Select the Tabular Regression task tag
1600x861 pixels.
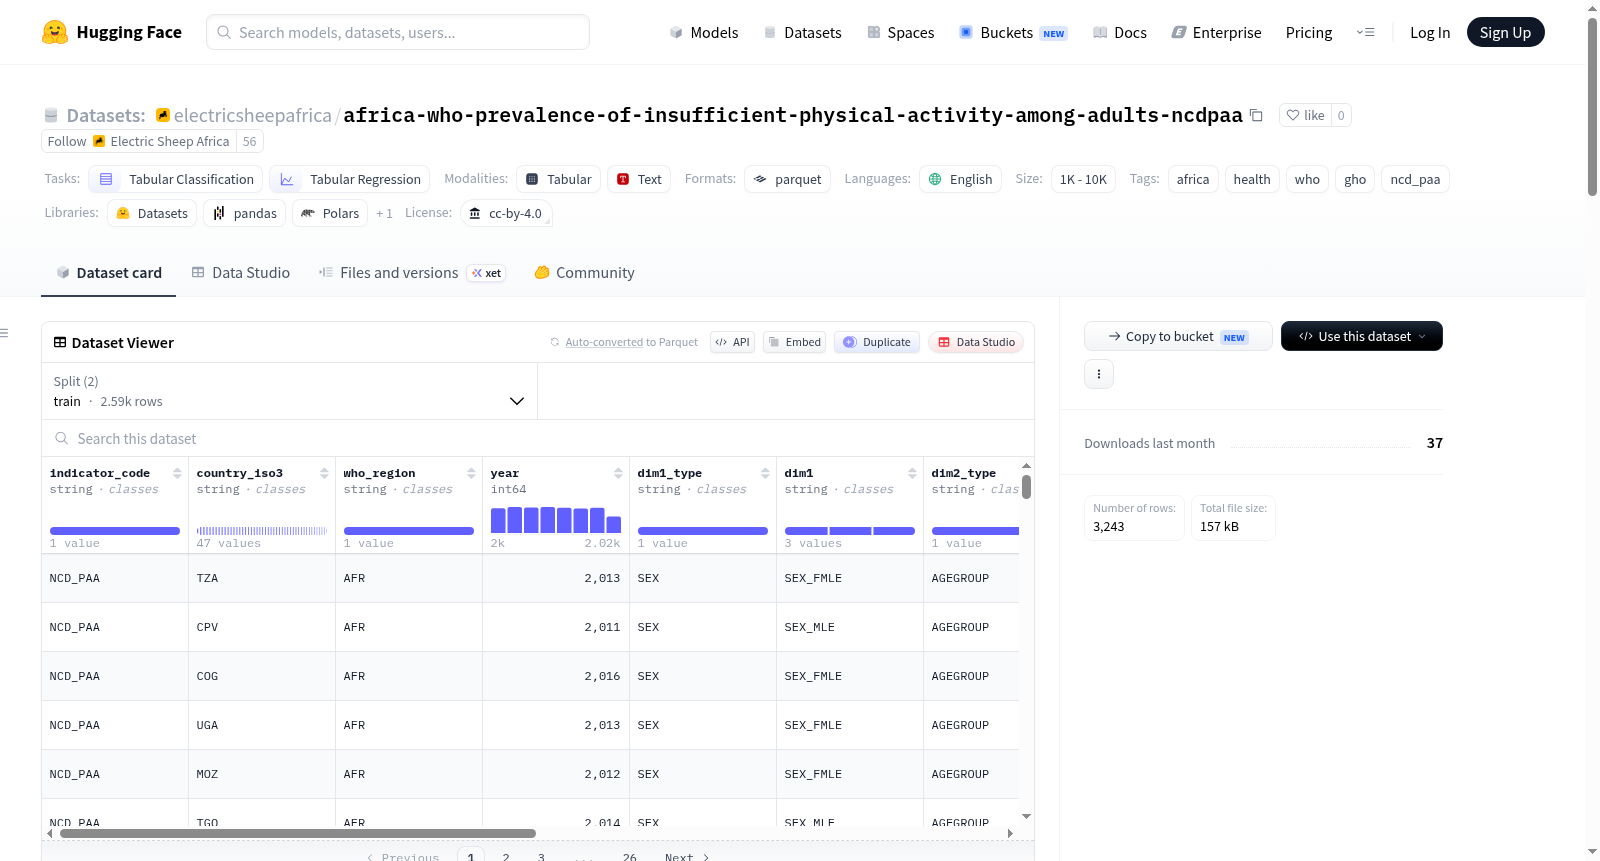[x=350, y=179]
